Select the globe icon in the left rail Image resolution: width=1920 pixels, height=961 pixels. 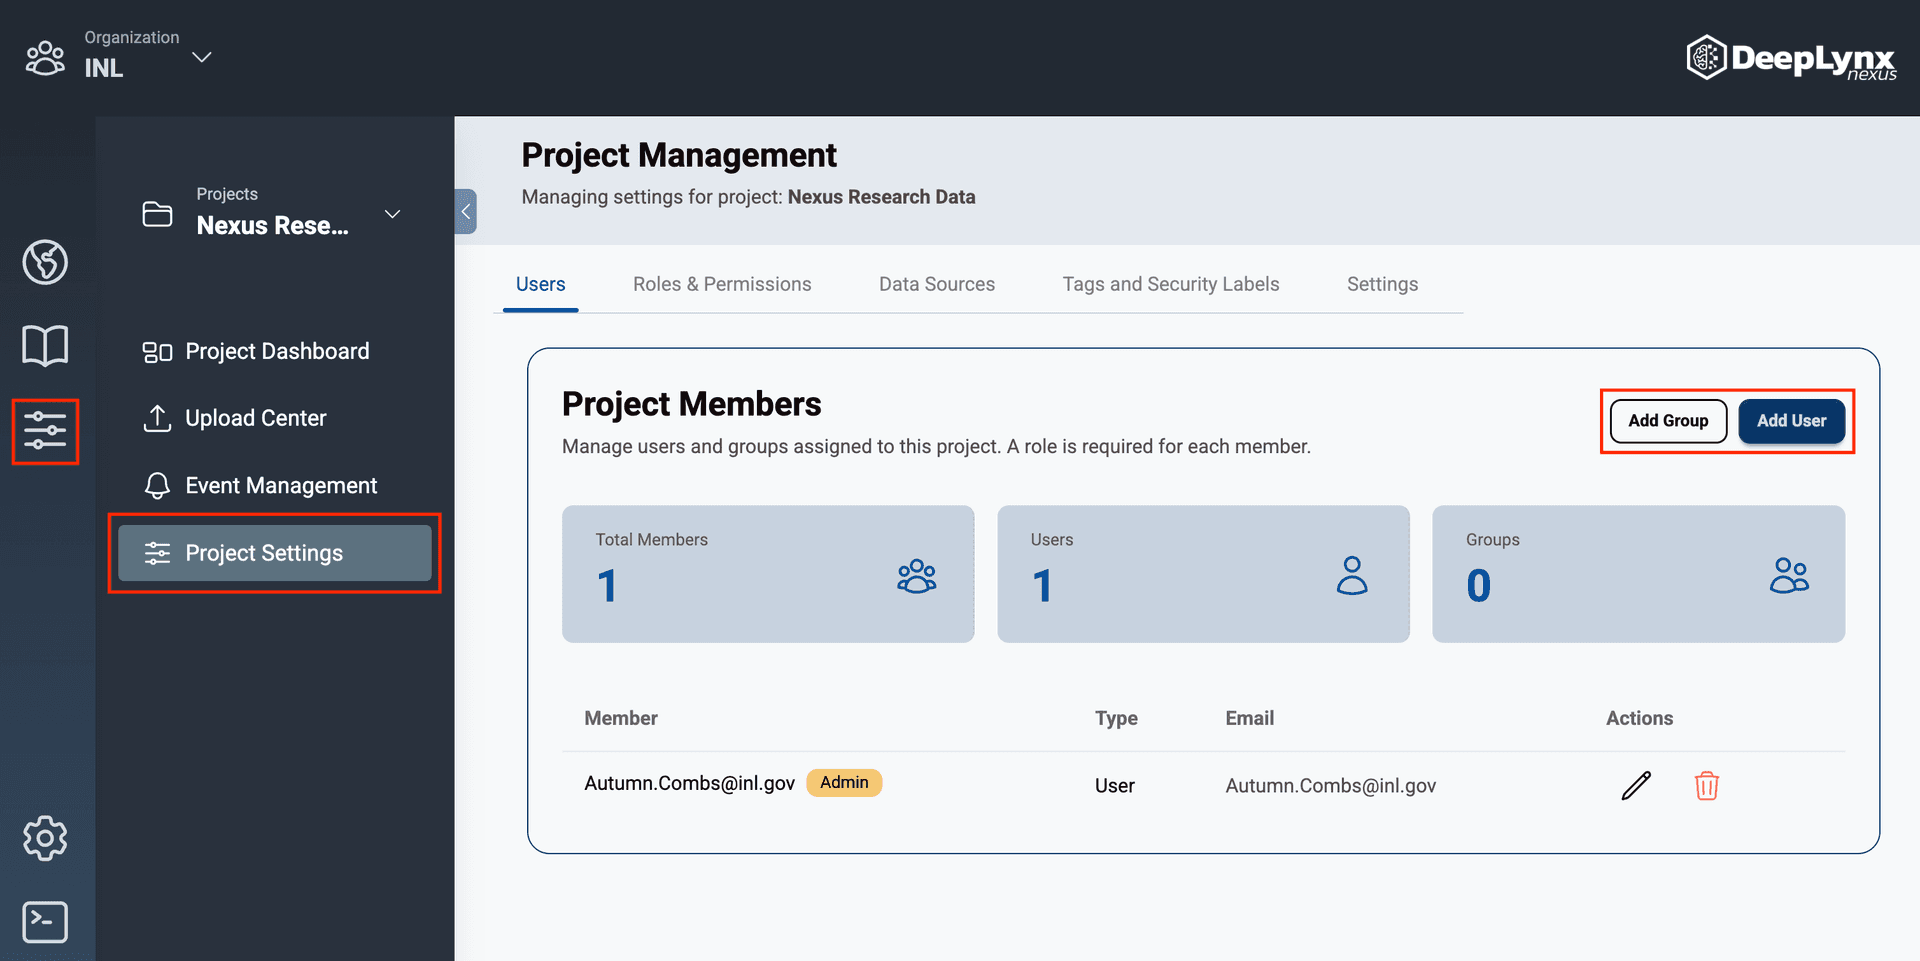[x=45, y=262]
